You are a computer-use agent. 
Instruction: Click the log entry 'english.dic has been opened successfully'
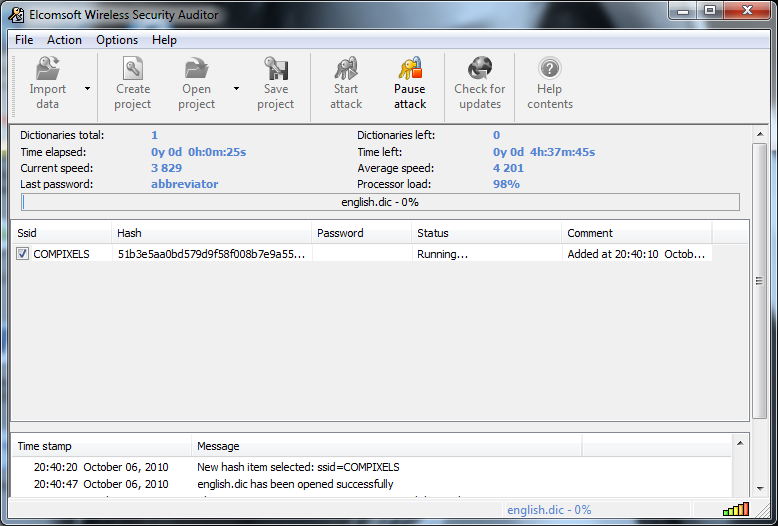click(x=295, y=484)
